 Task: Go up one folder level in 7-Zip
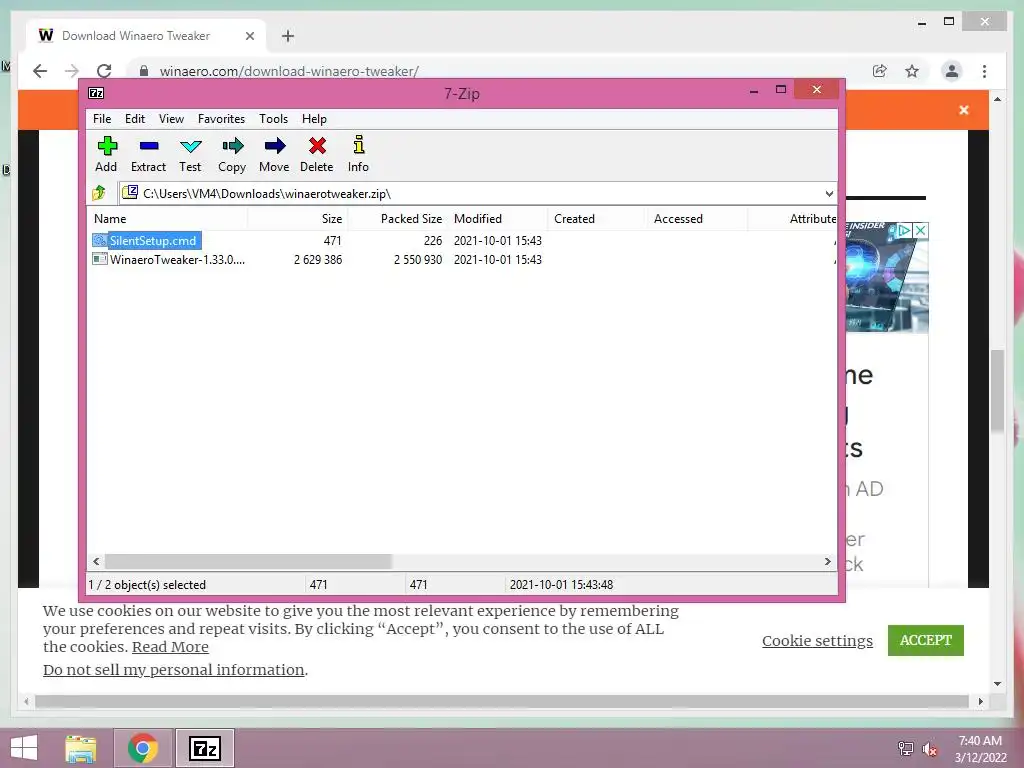tap(99, 193)
